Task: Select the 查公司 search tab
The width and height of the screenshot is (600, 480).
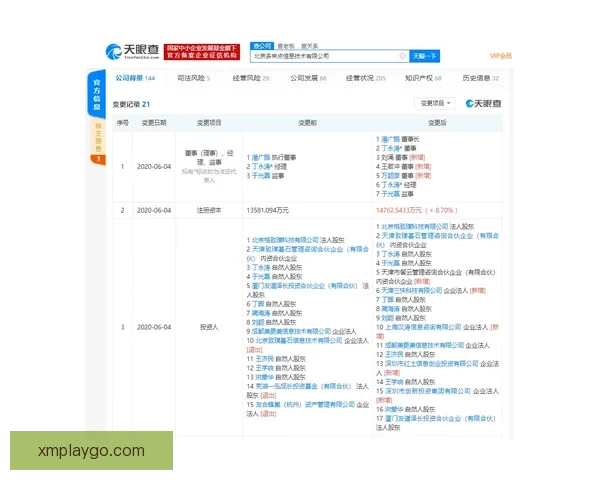Action: 262,46
